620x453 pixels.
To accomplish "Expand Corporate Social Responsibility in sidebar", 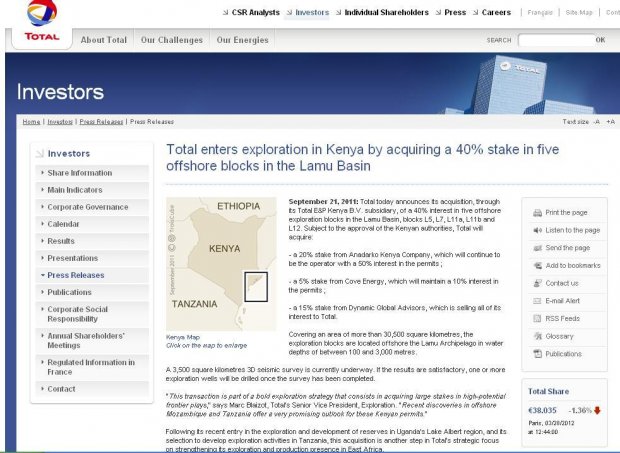I will pos(92,314).
